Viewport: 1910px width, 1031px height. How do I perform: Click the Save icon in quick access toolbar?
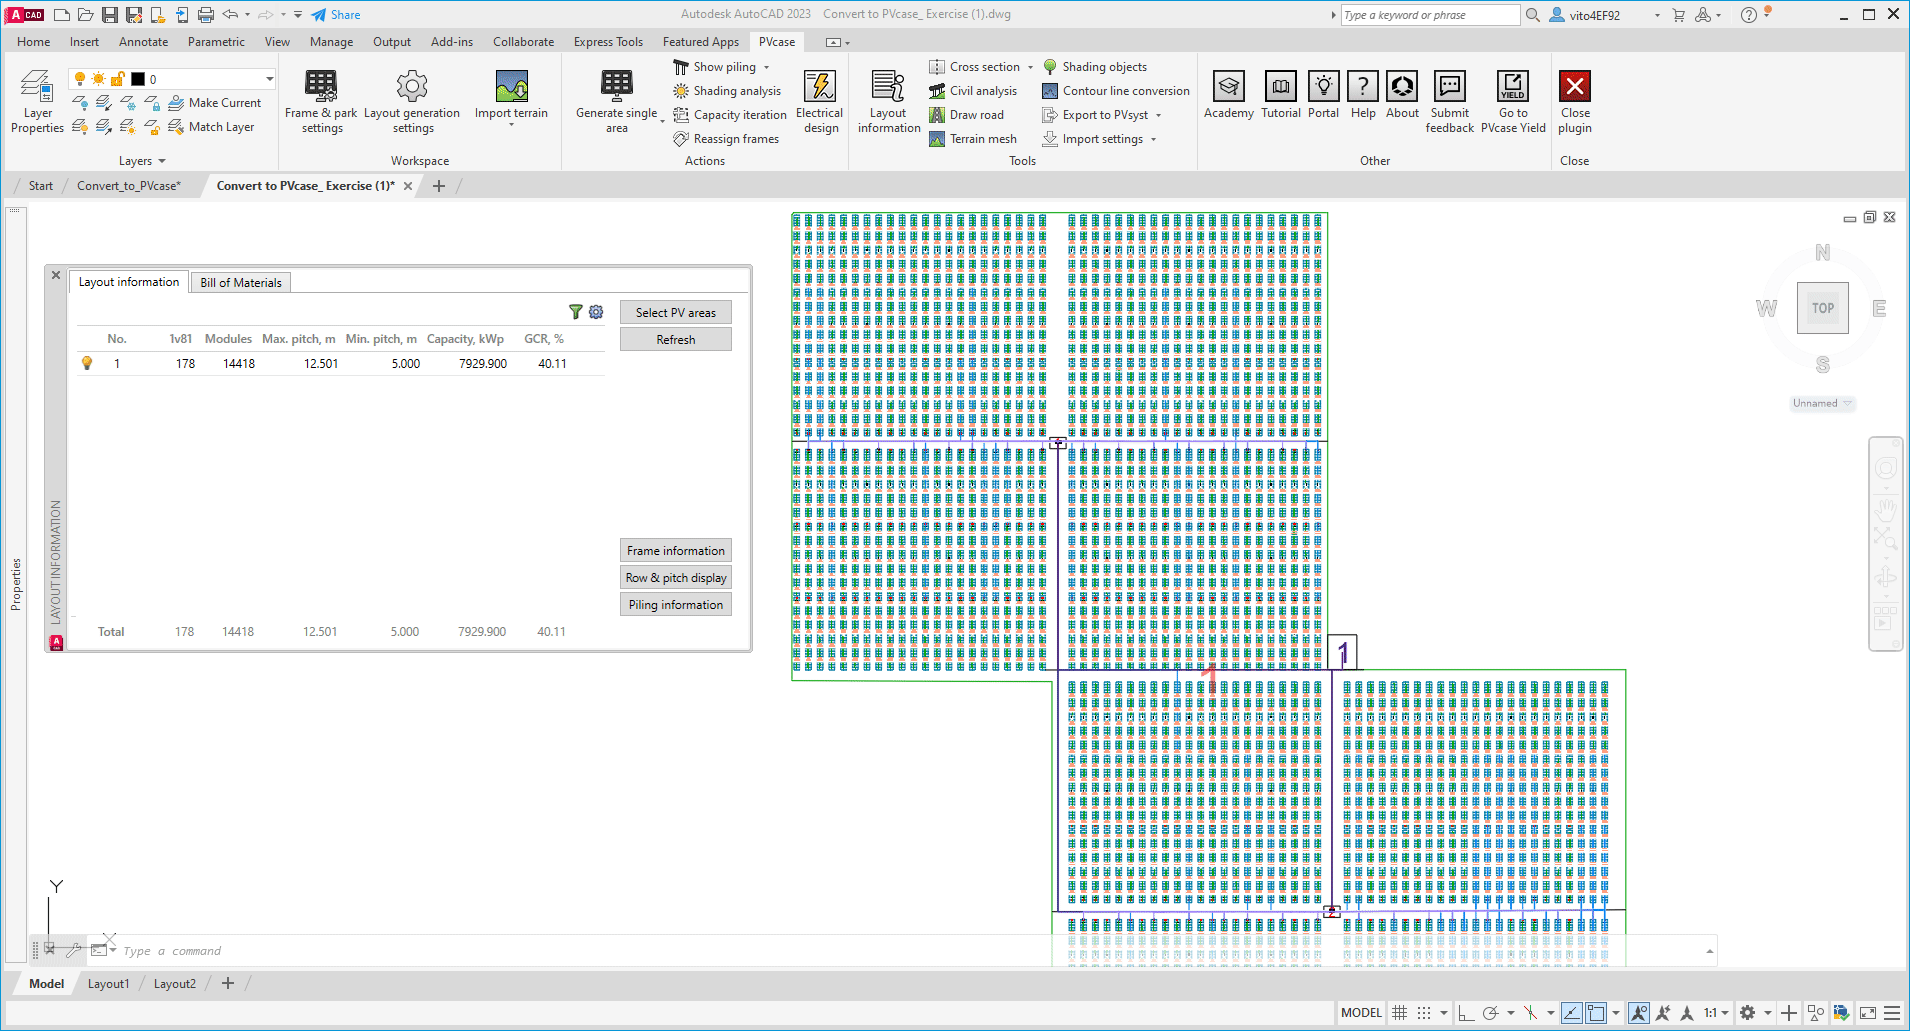109,15
